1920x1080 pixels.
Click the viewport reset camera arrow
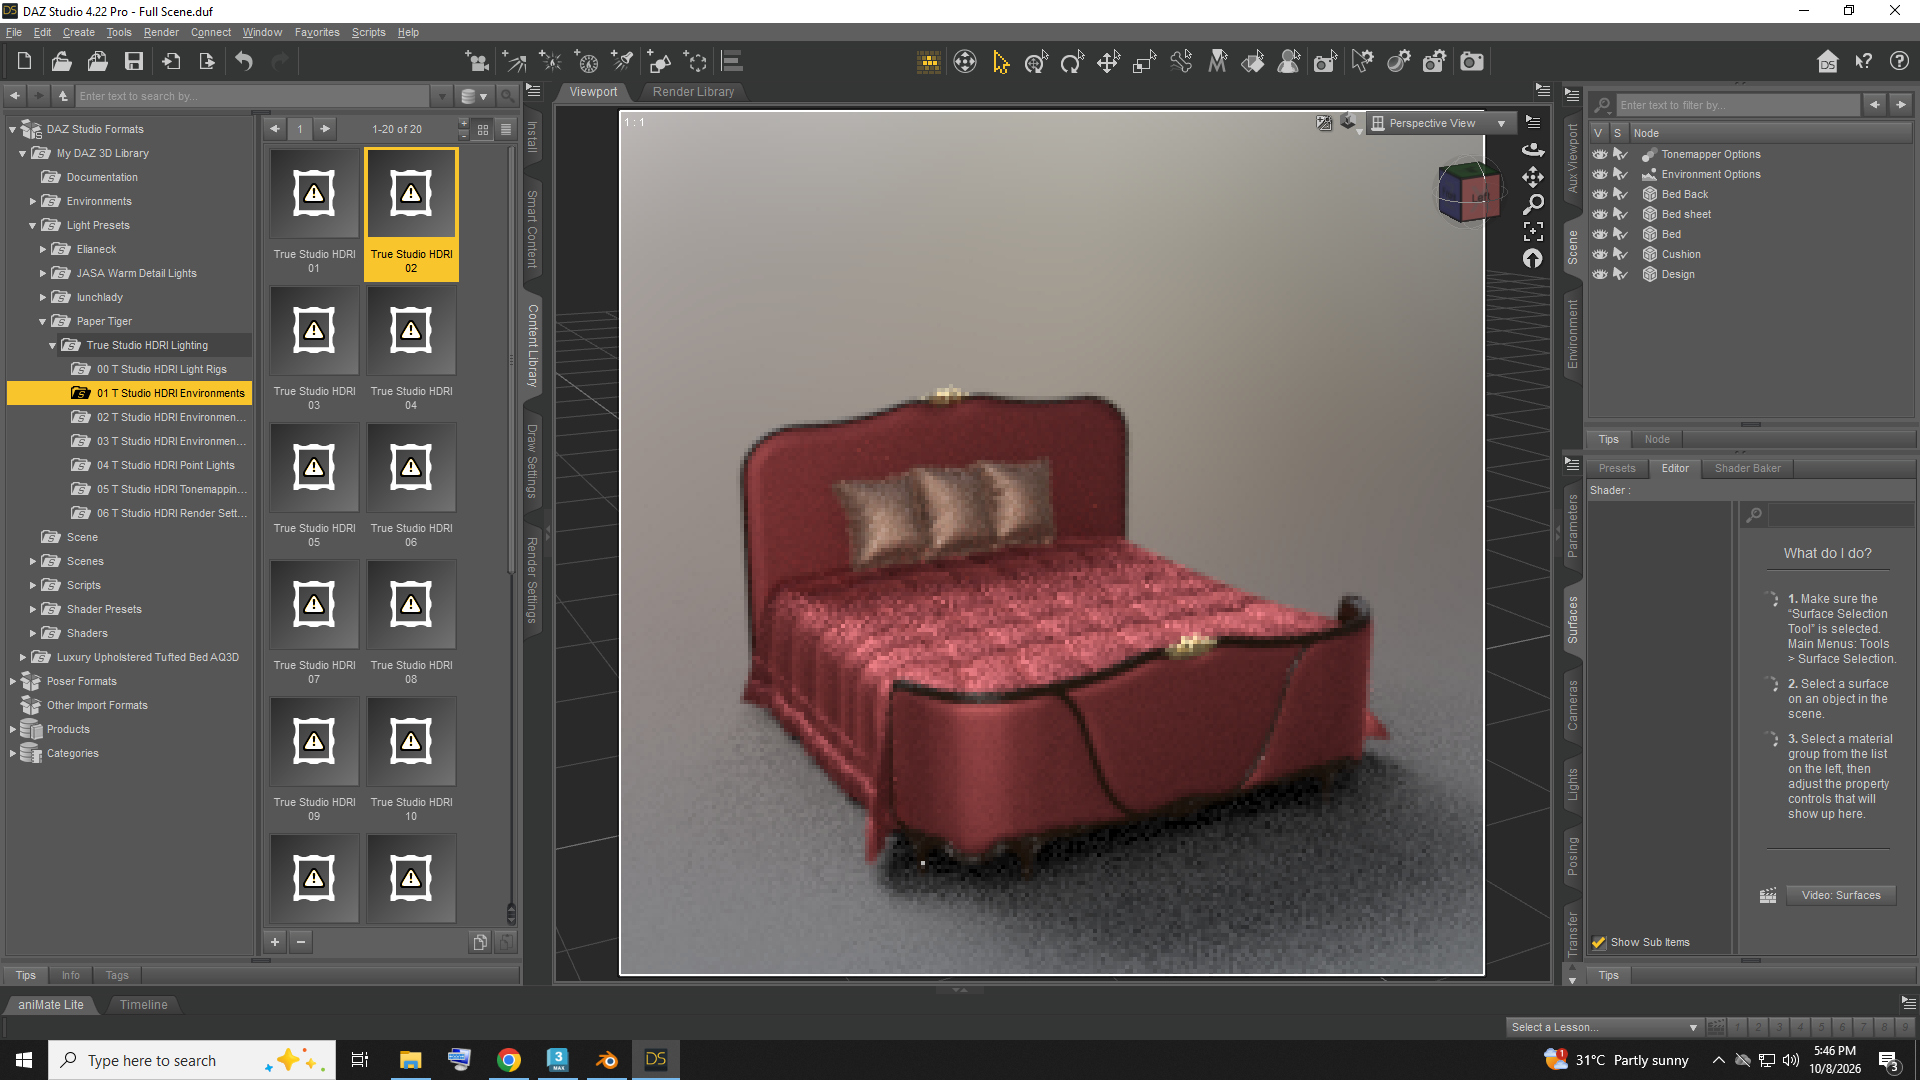click(1532, 258)
